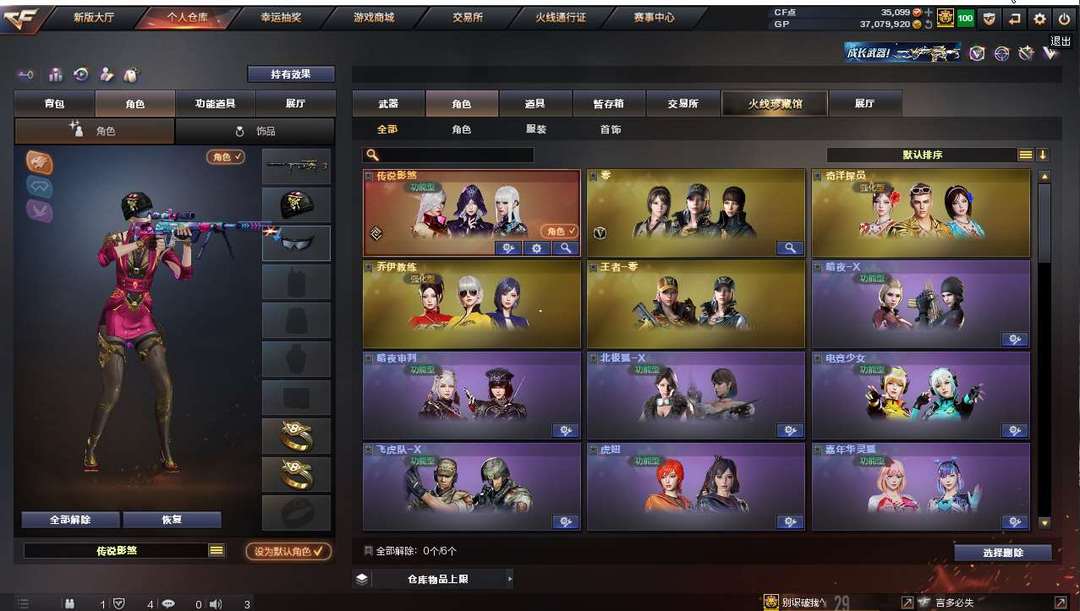This screenshot has height=611, width=1080.
Task: Click the sunglasses equipment slot
Action: [x=296, y=243]
